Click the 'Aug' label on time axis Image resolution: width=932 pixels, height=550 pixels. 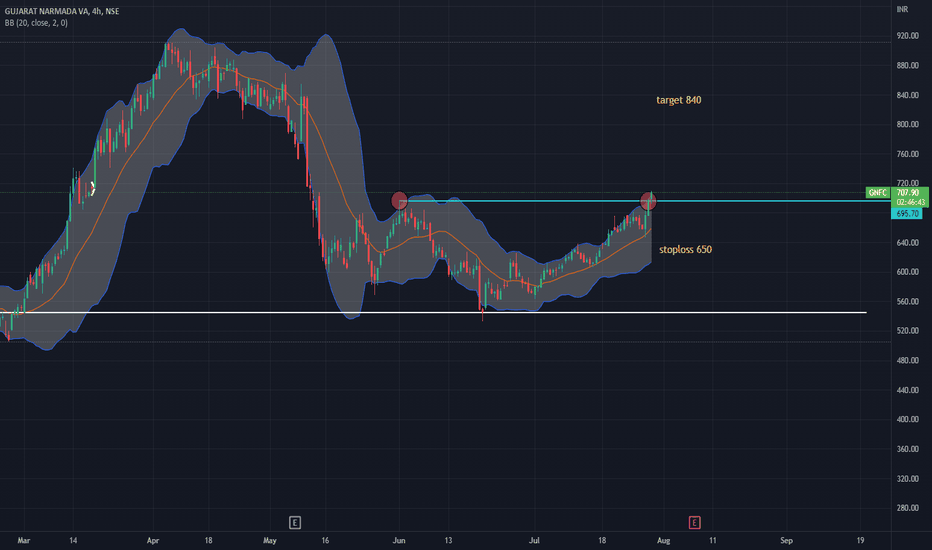663,540
